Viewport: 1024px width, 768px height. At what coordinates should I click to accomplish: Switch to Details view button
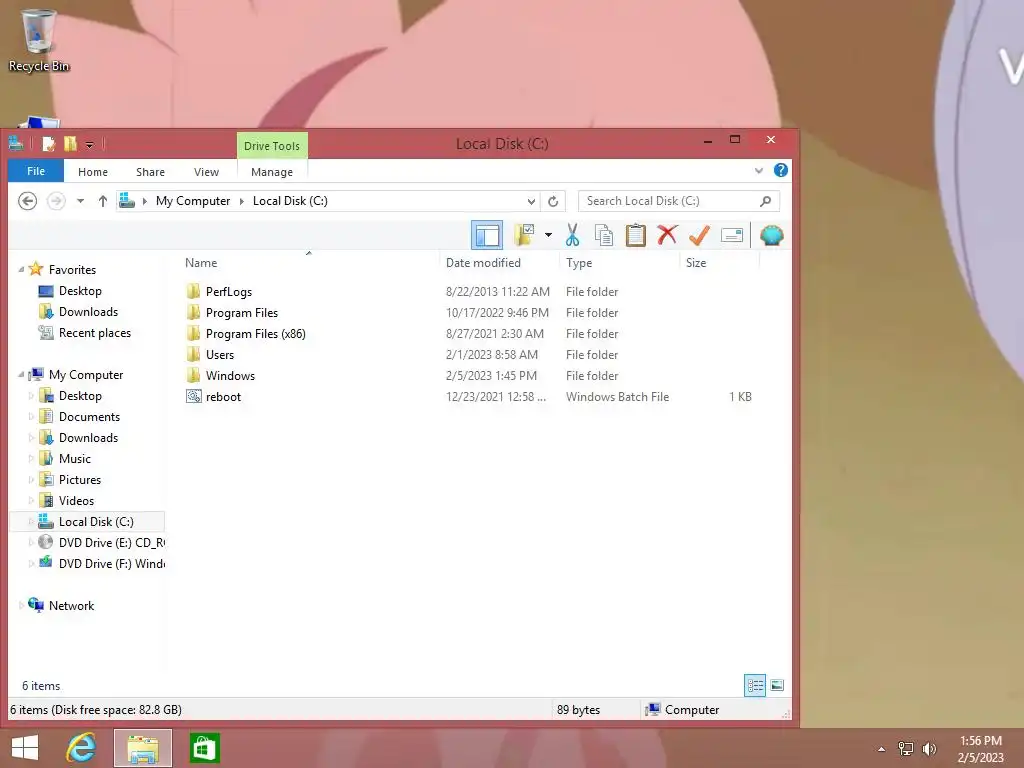[755, 685]
